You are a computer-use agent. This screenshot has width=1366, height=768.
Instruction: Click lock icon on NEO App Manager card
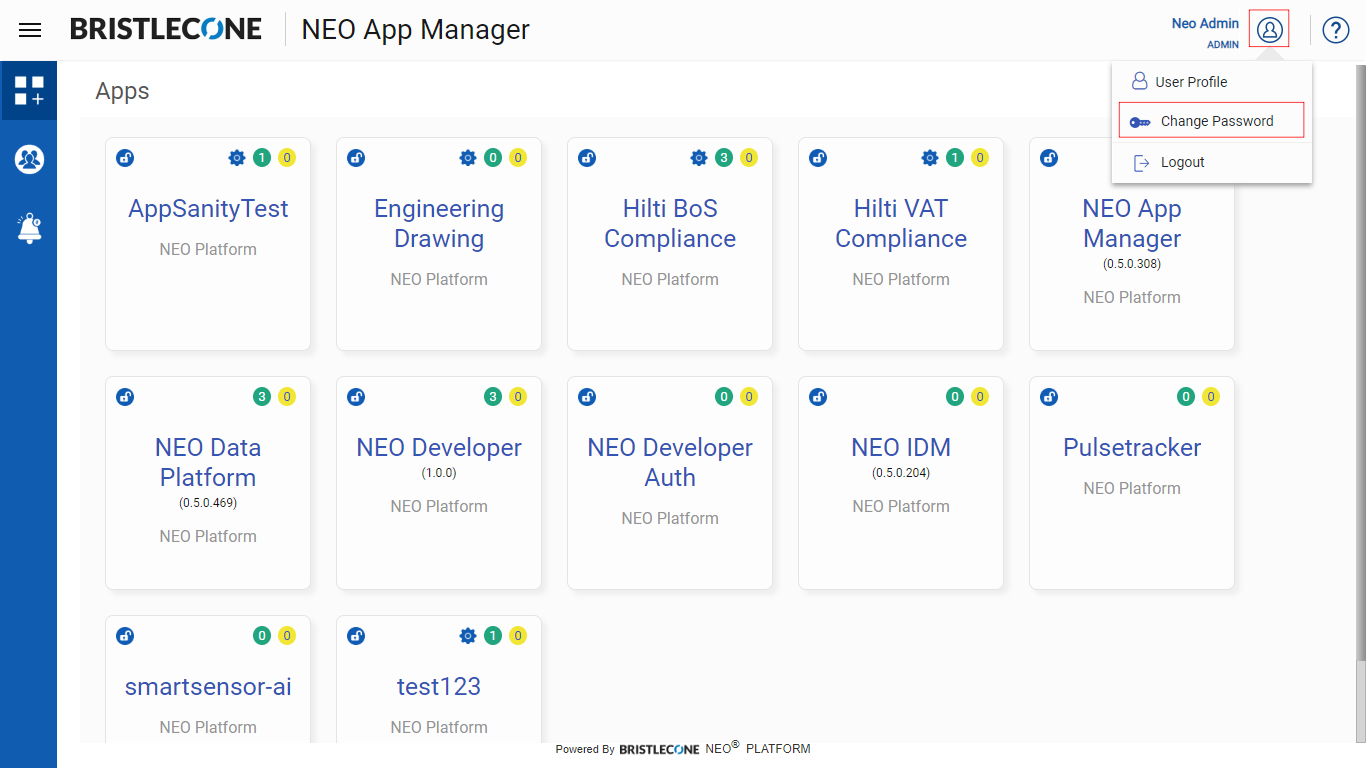(x=1049, y=158)
